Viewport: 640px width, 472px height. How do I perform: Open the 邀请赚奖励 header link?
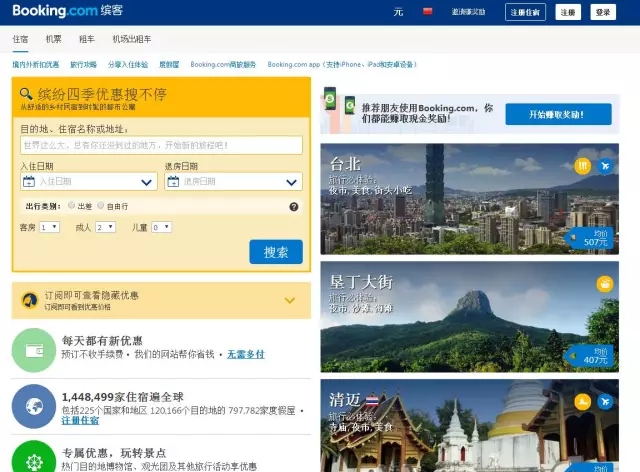click(x=469, y=12)
